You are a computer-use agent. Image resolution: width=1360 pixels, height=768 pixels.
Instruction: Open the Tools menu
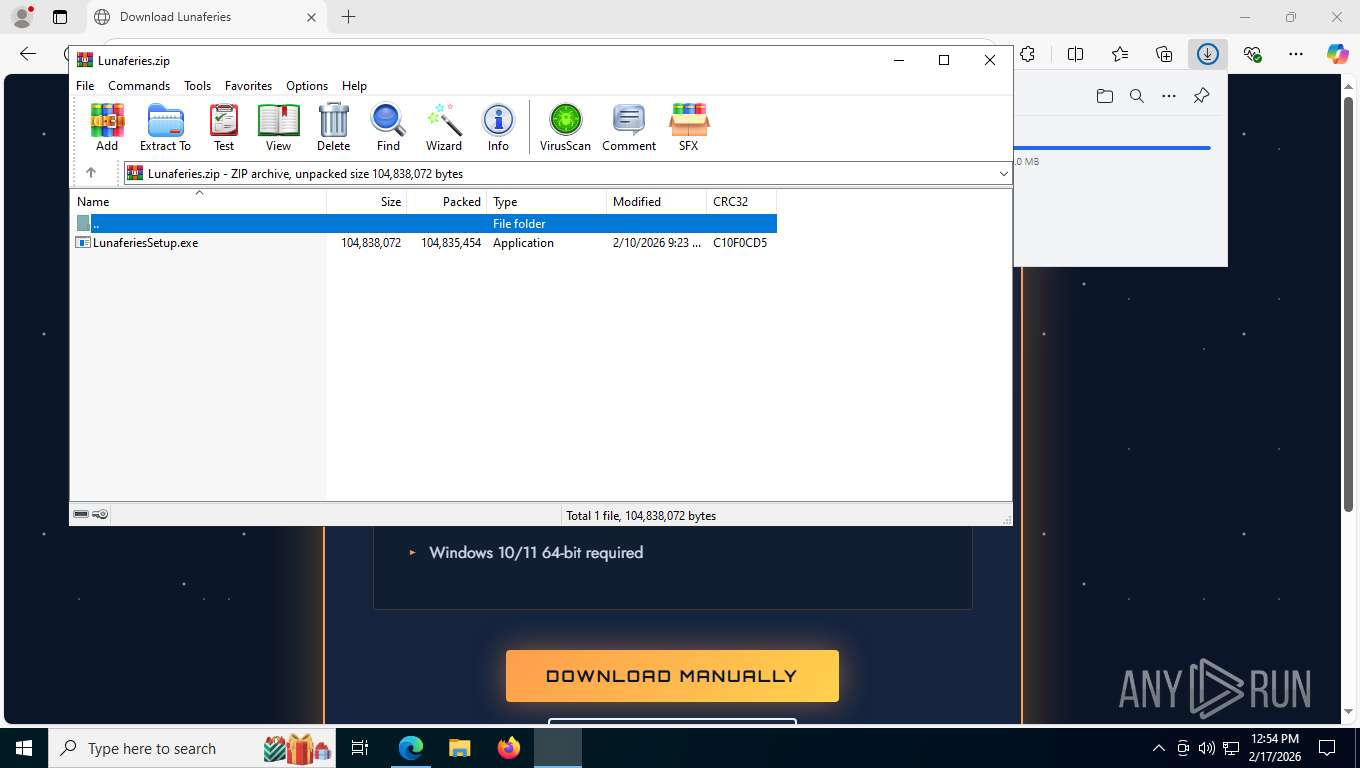(x=197, y=86)
